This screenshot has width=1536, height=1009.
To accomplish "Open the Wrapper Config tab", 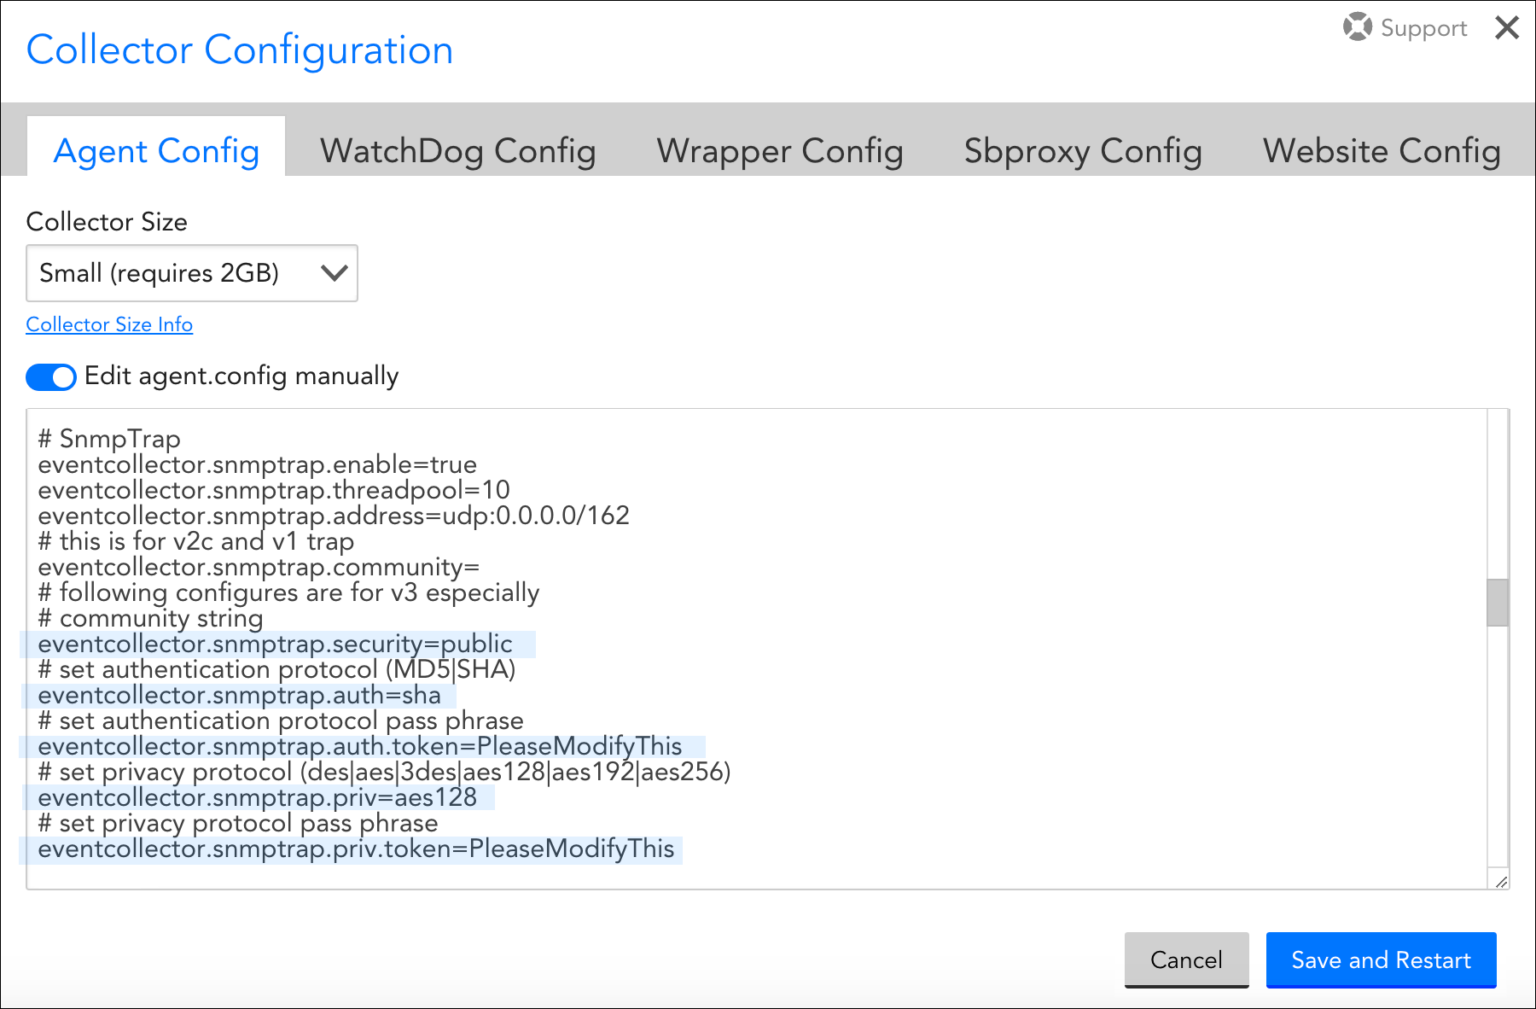I will tap(779, 151).
